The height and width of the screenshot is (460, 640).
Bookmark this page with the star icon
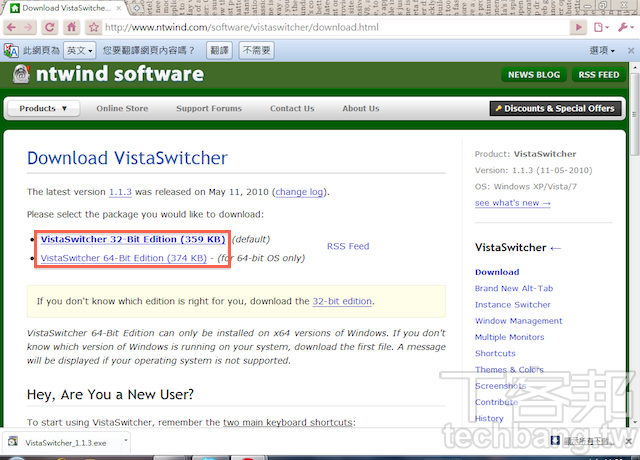[x=92, y=27]
